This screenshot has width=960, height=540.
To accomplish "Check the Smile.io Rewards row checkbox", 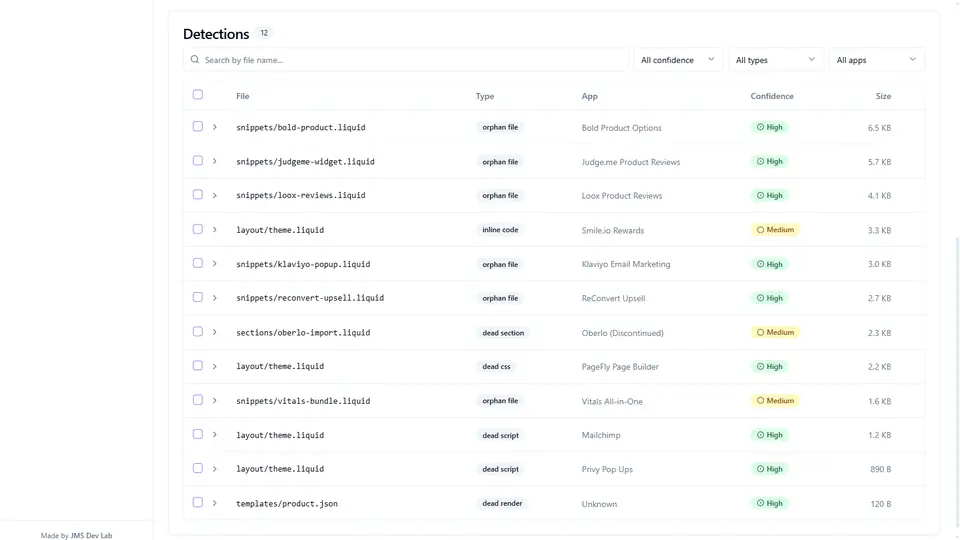I will pyautogui.click(x=198, y=229).
